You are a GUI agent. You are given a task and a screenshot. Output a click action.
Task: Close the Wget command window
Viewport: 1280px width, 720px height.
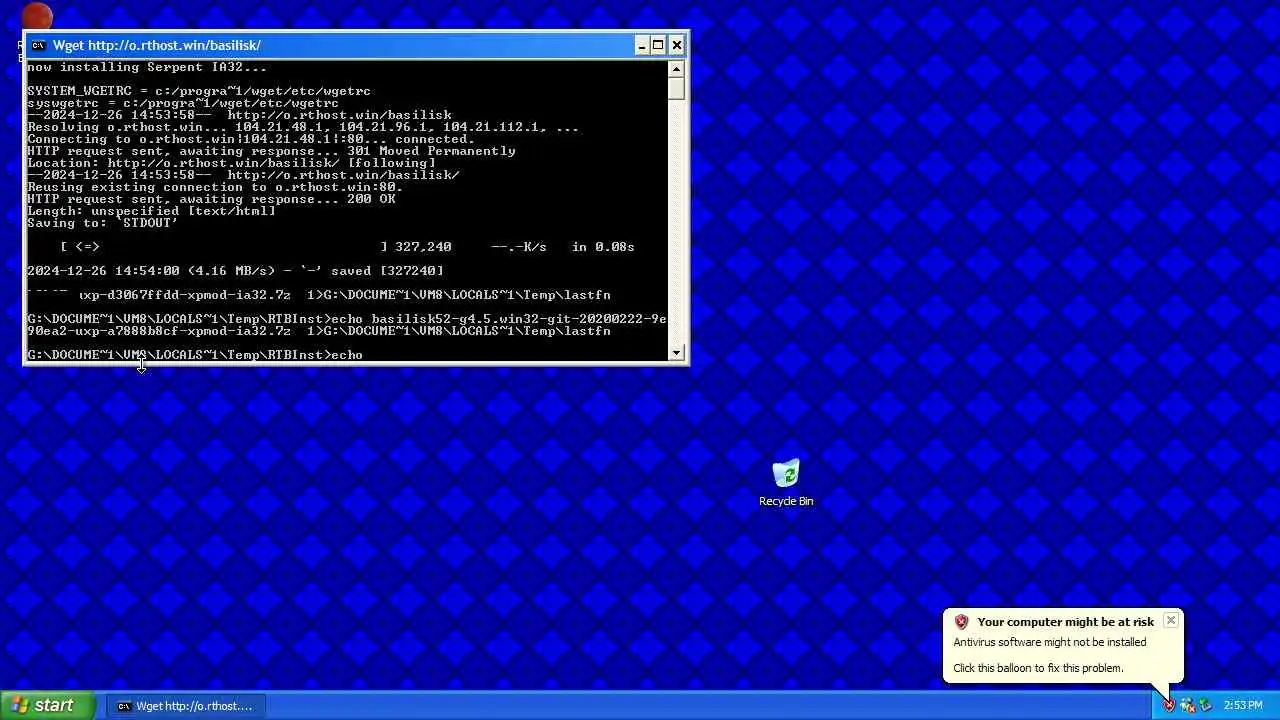[x=677, y=45]
